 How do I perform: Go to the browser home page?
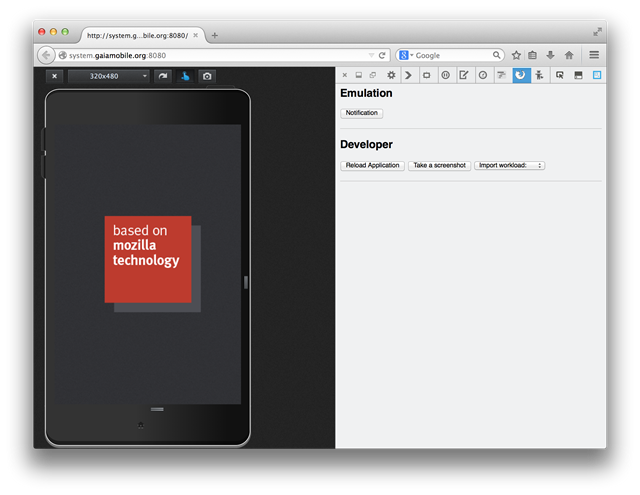click(569, 55)
